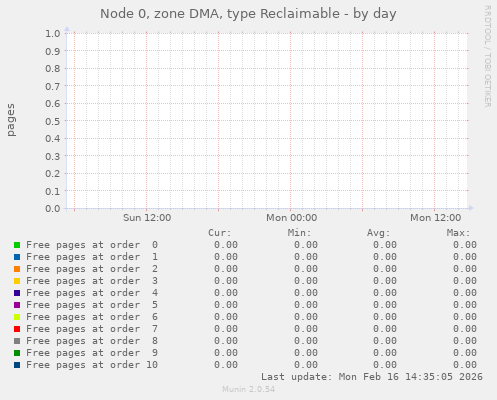Select the 'Free pages at order 10' label
Image resolution: width=497 pixels, height=400 pixels.
coord(92,365)
